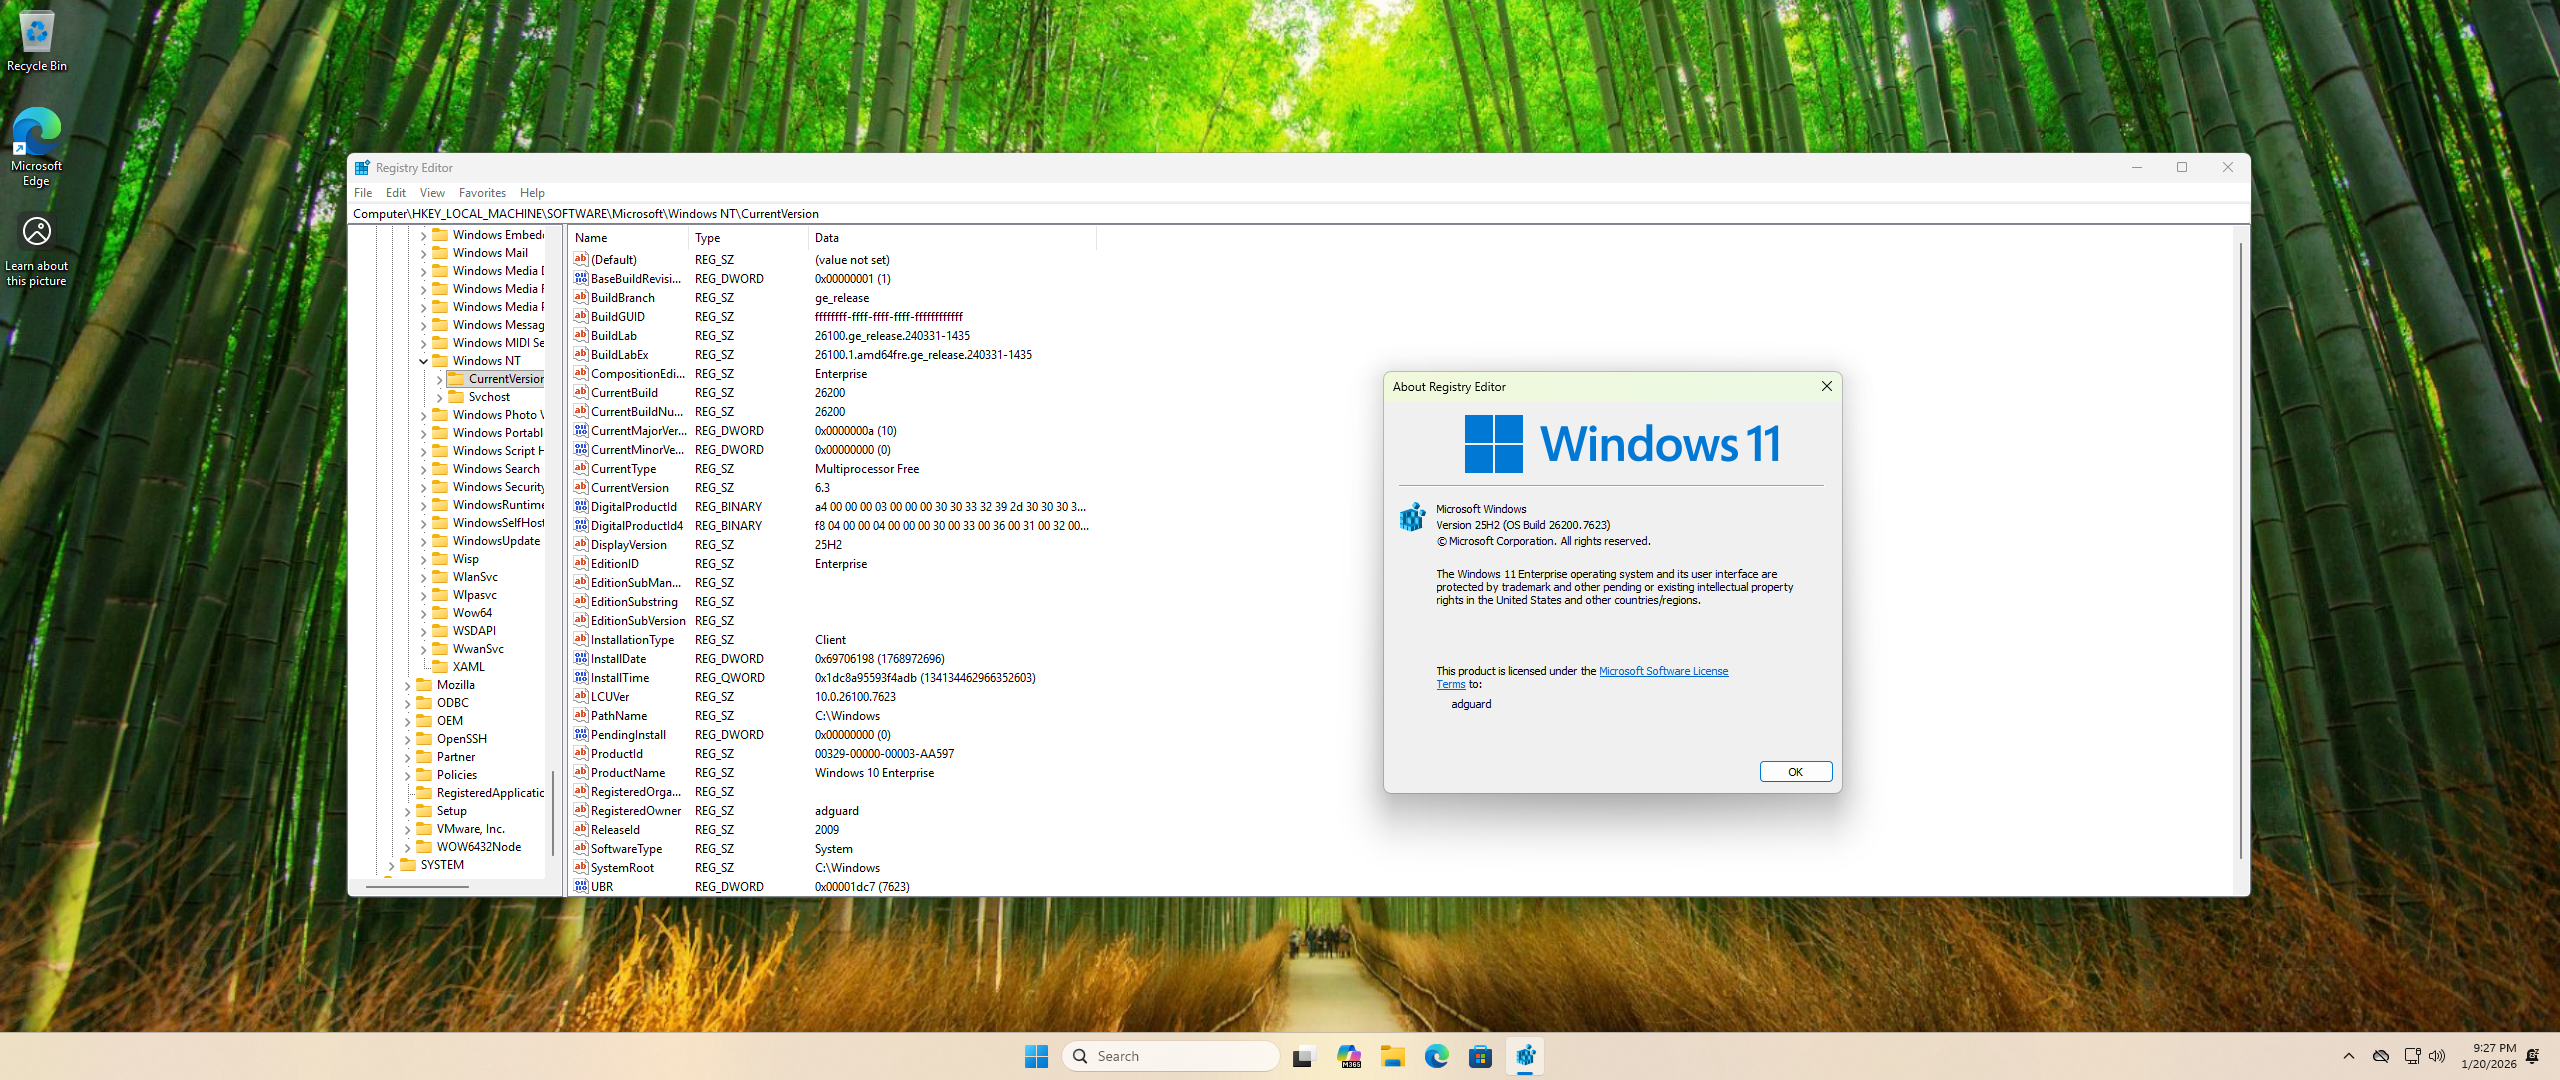
Task: Open the Edit menu
Action: pyautogui.click(x=395, y=193)
